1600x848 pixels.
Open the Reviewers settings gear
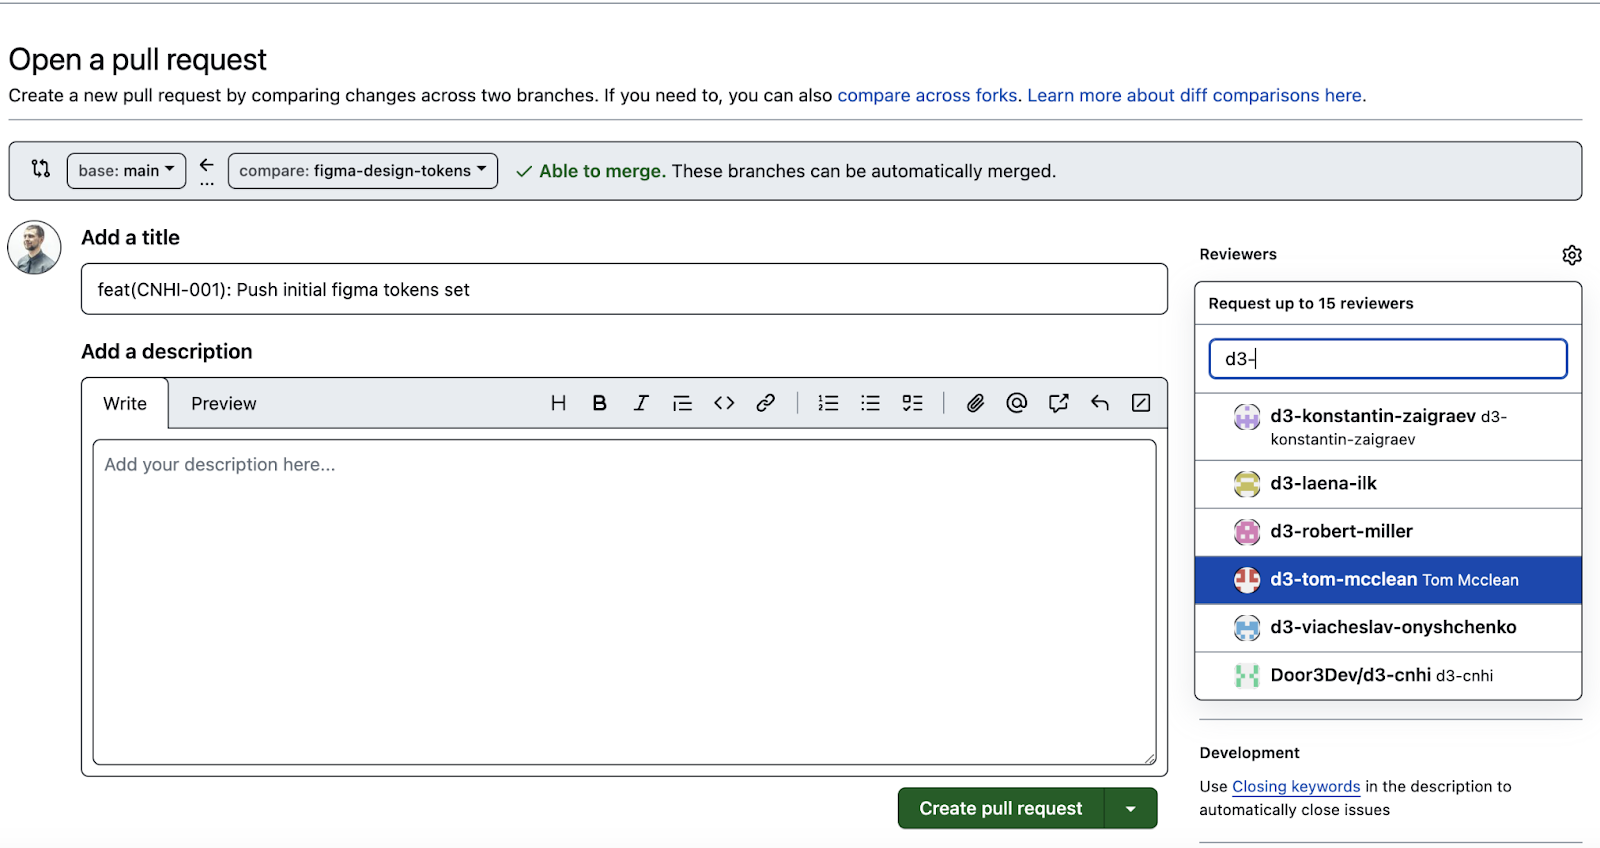coord(1572,255)
